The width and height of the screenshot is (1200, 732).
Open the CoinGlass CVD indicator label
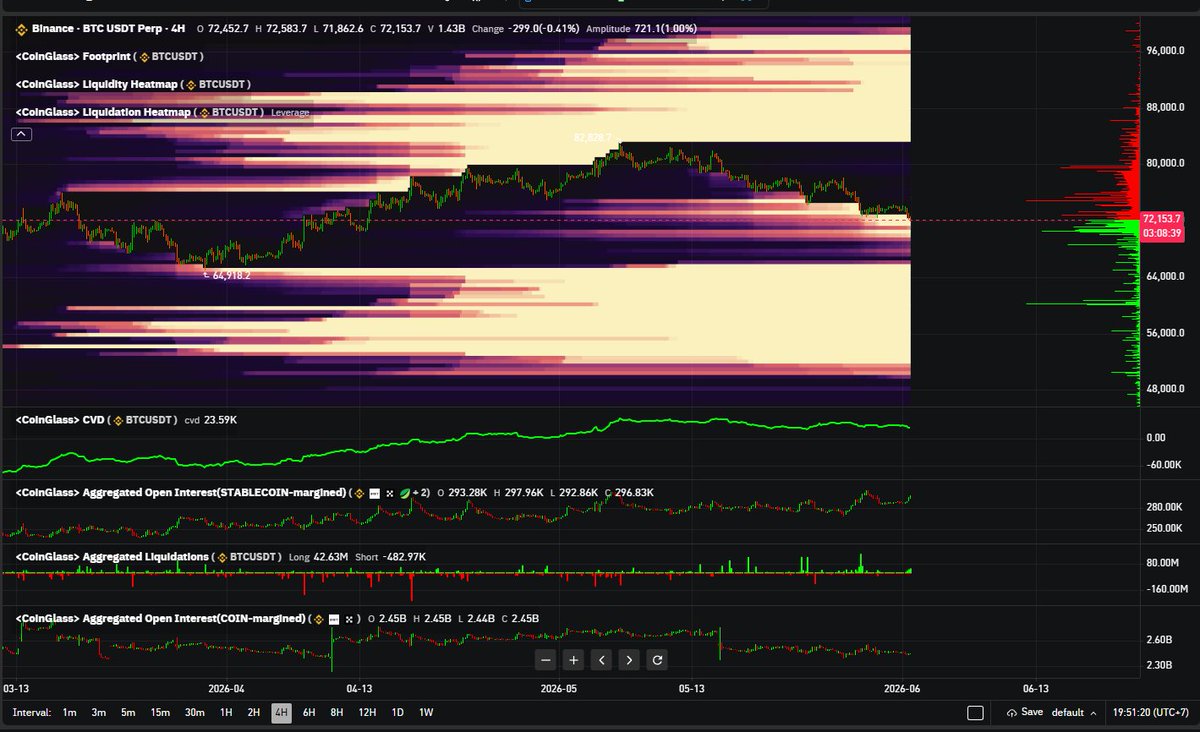pos(97,420)
